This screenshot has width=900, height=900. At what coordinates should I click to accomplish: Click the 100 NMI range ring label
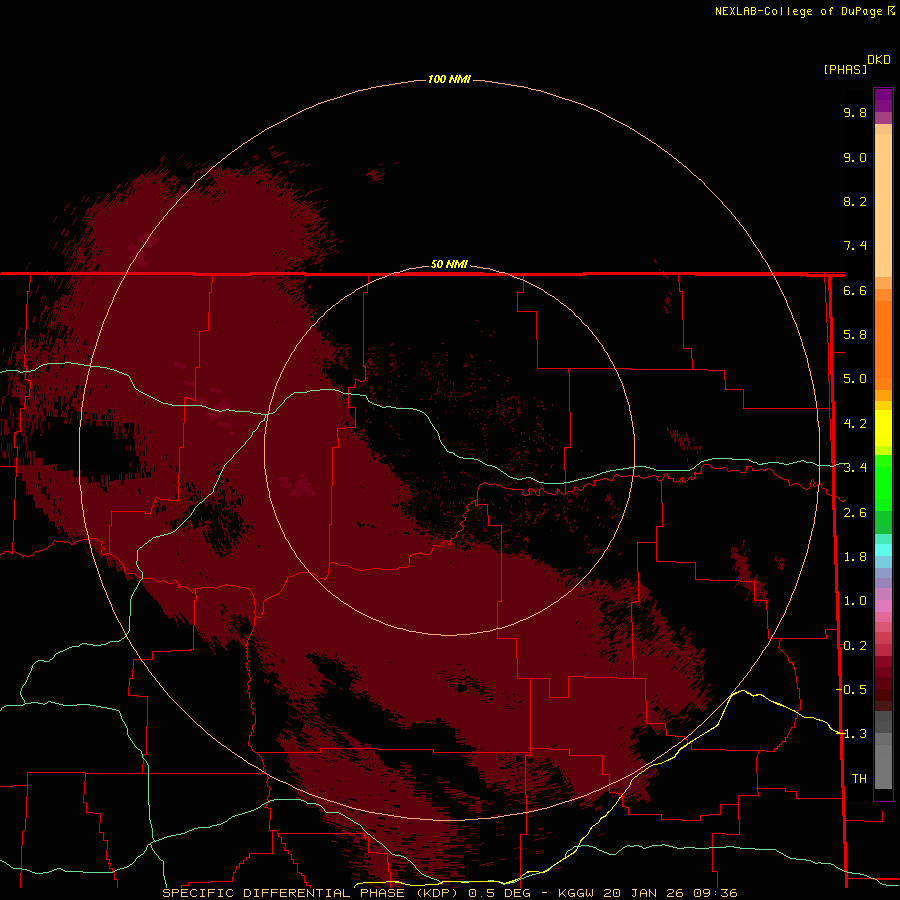point(449,79)
